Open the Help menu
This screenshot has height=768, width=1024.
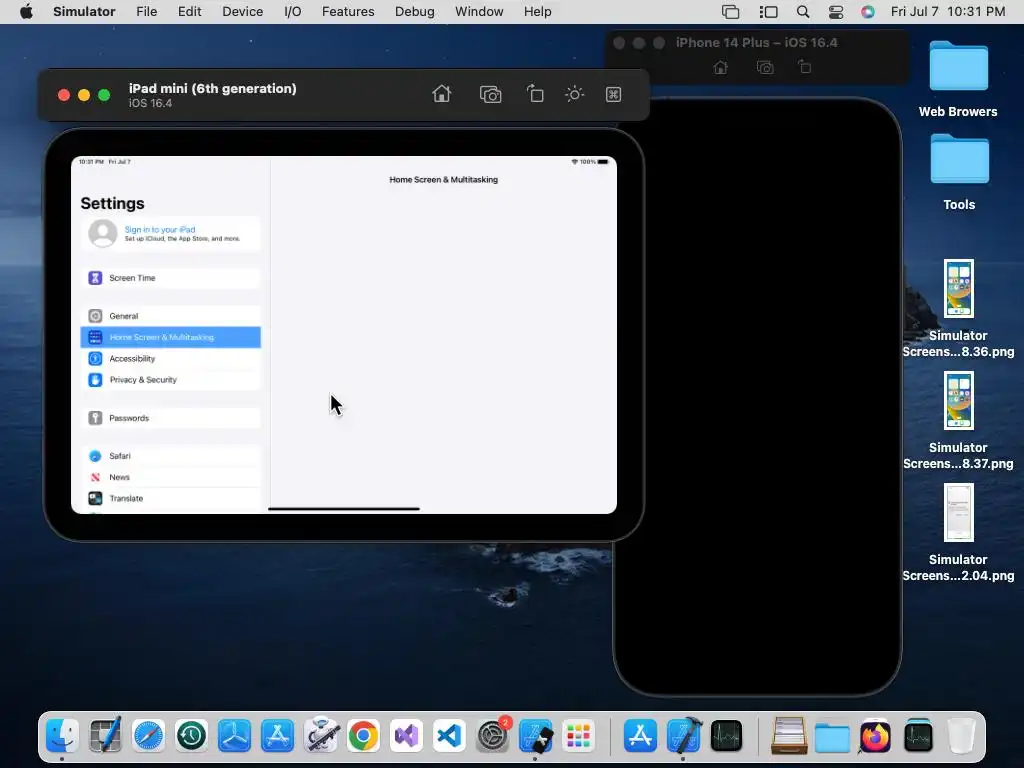pos(537,12)
